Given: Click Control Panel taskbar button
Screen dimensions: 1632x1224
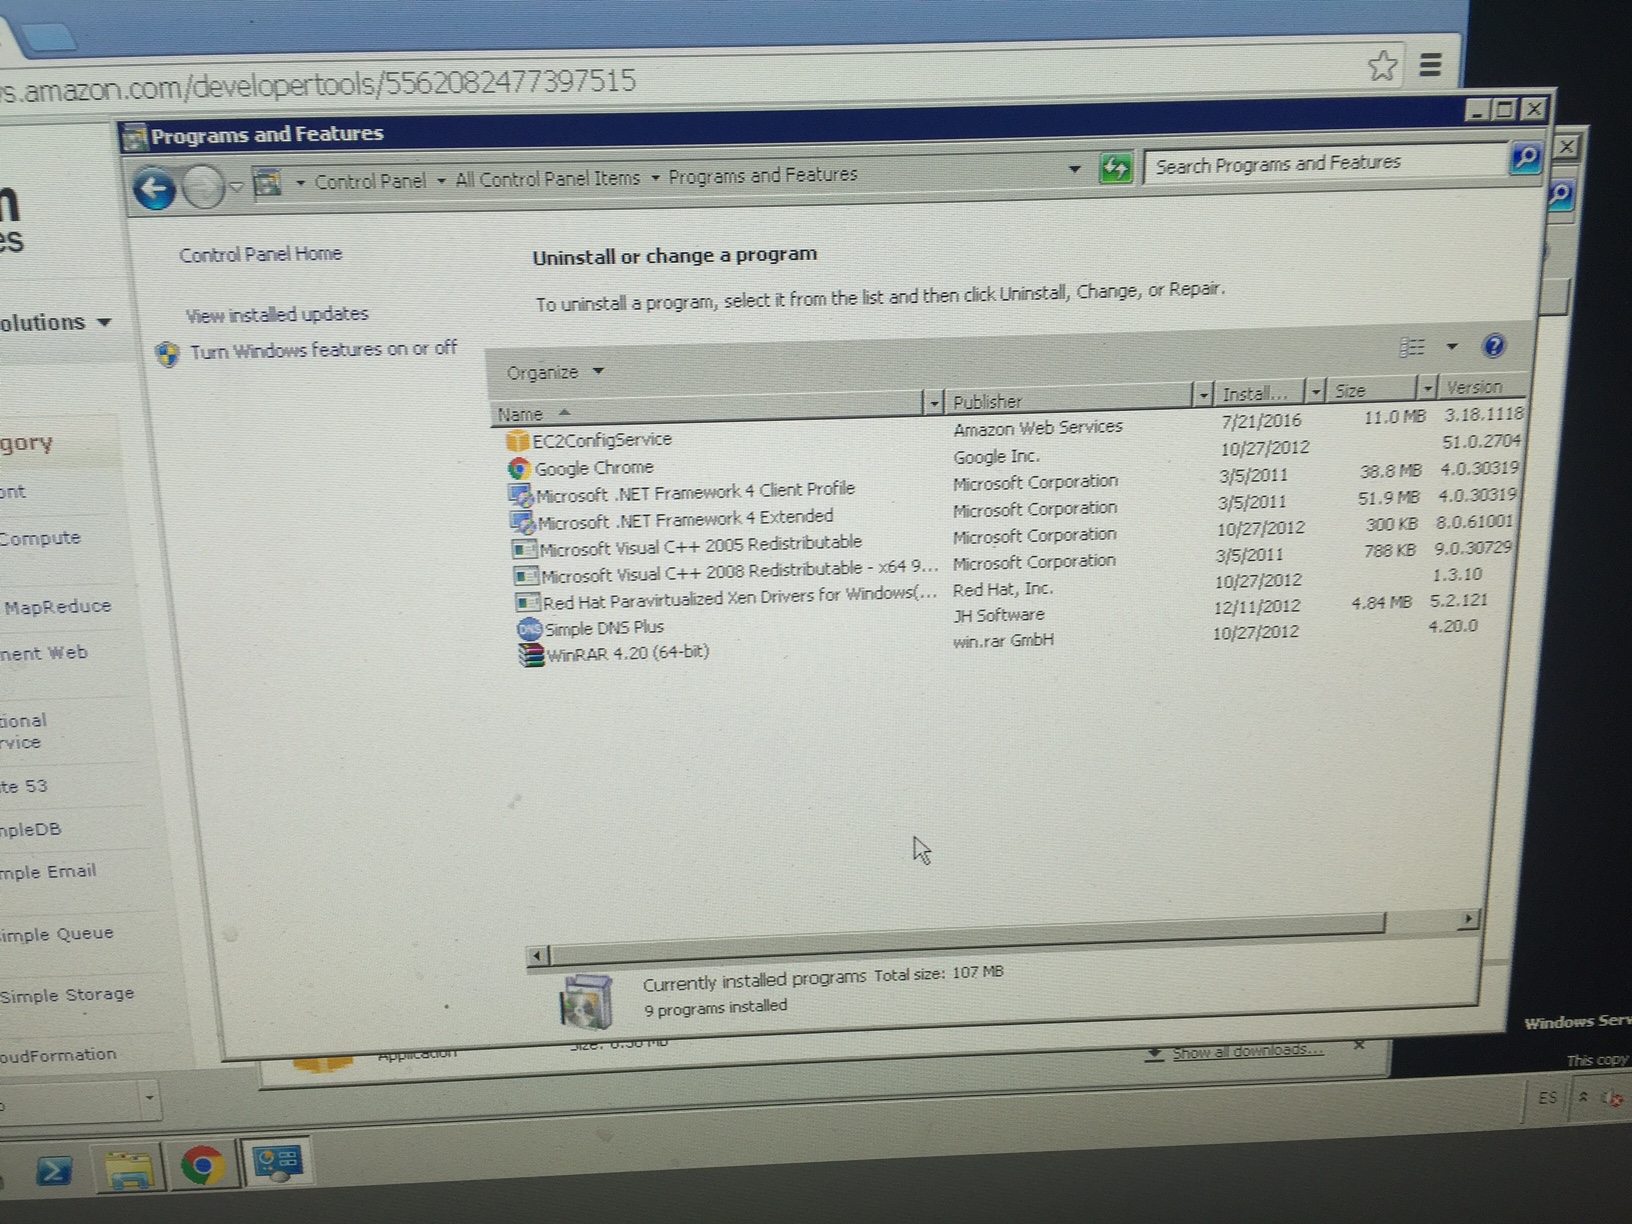Looking at the screenshot, I should pos(277,1163).
